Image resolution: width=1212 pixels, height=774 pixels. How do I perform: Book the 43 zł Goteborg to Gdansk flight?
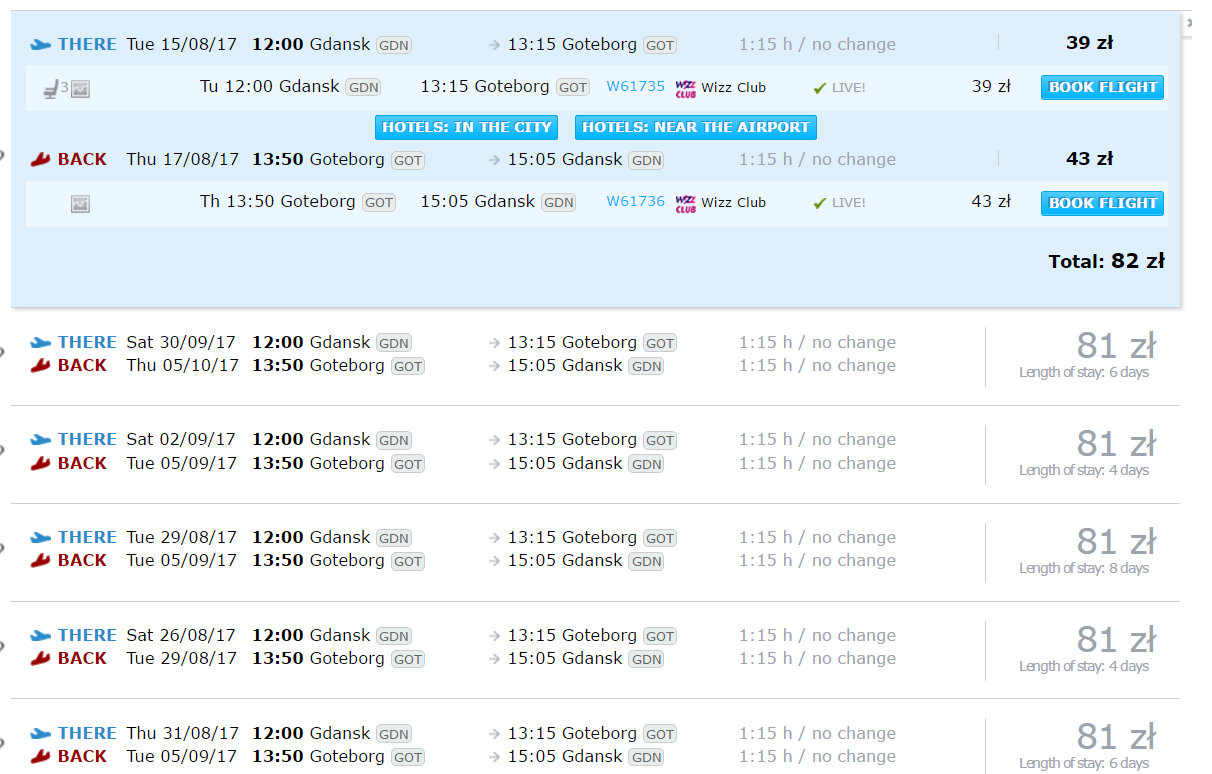tap(1102, 203)
